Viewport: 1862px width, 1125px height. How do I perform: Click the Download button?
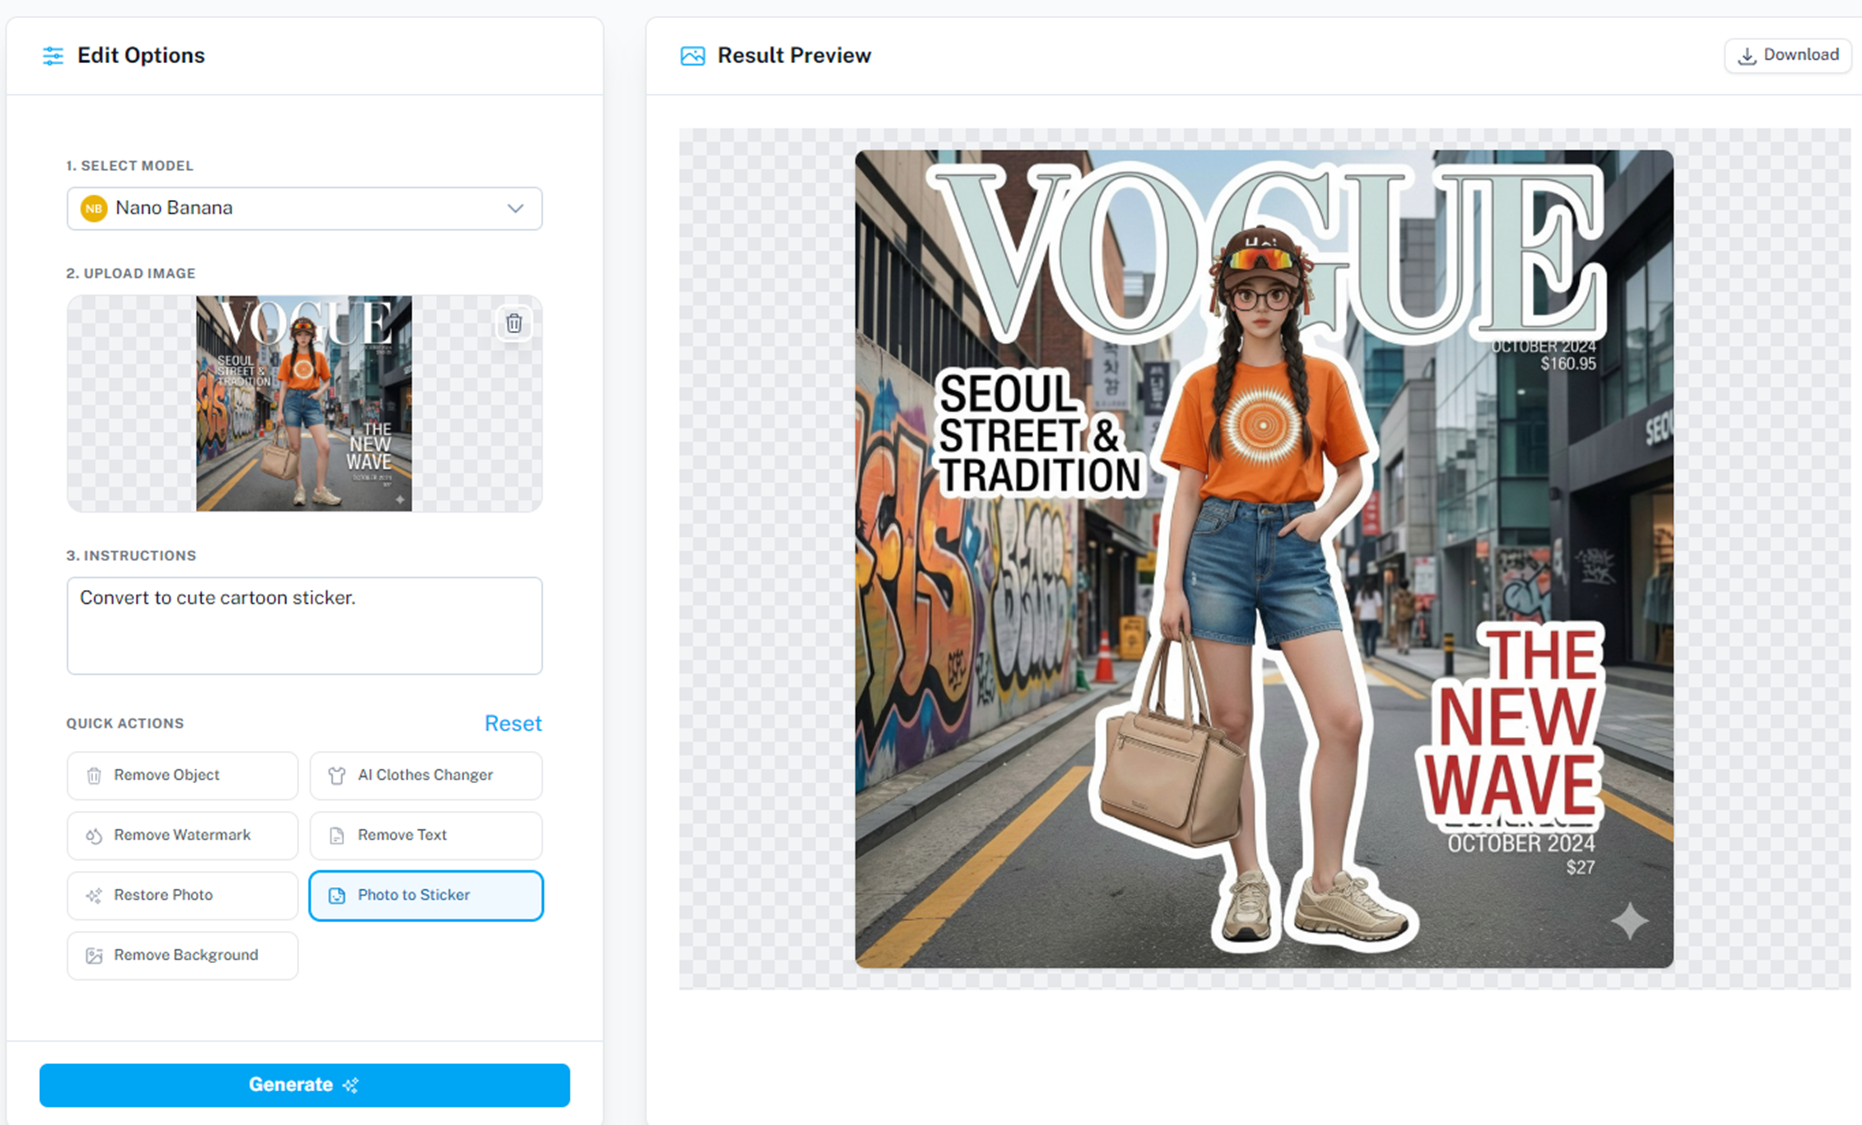1788,55
